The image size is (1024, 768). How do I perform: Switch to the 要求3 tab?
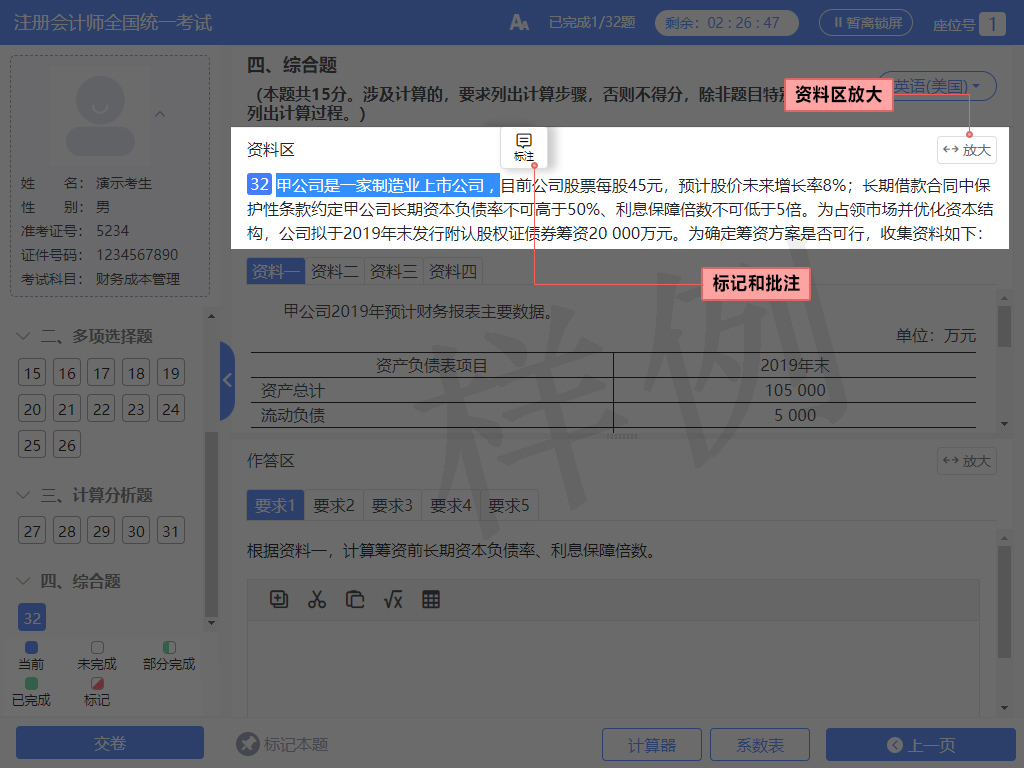(392, 506)
